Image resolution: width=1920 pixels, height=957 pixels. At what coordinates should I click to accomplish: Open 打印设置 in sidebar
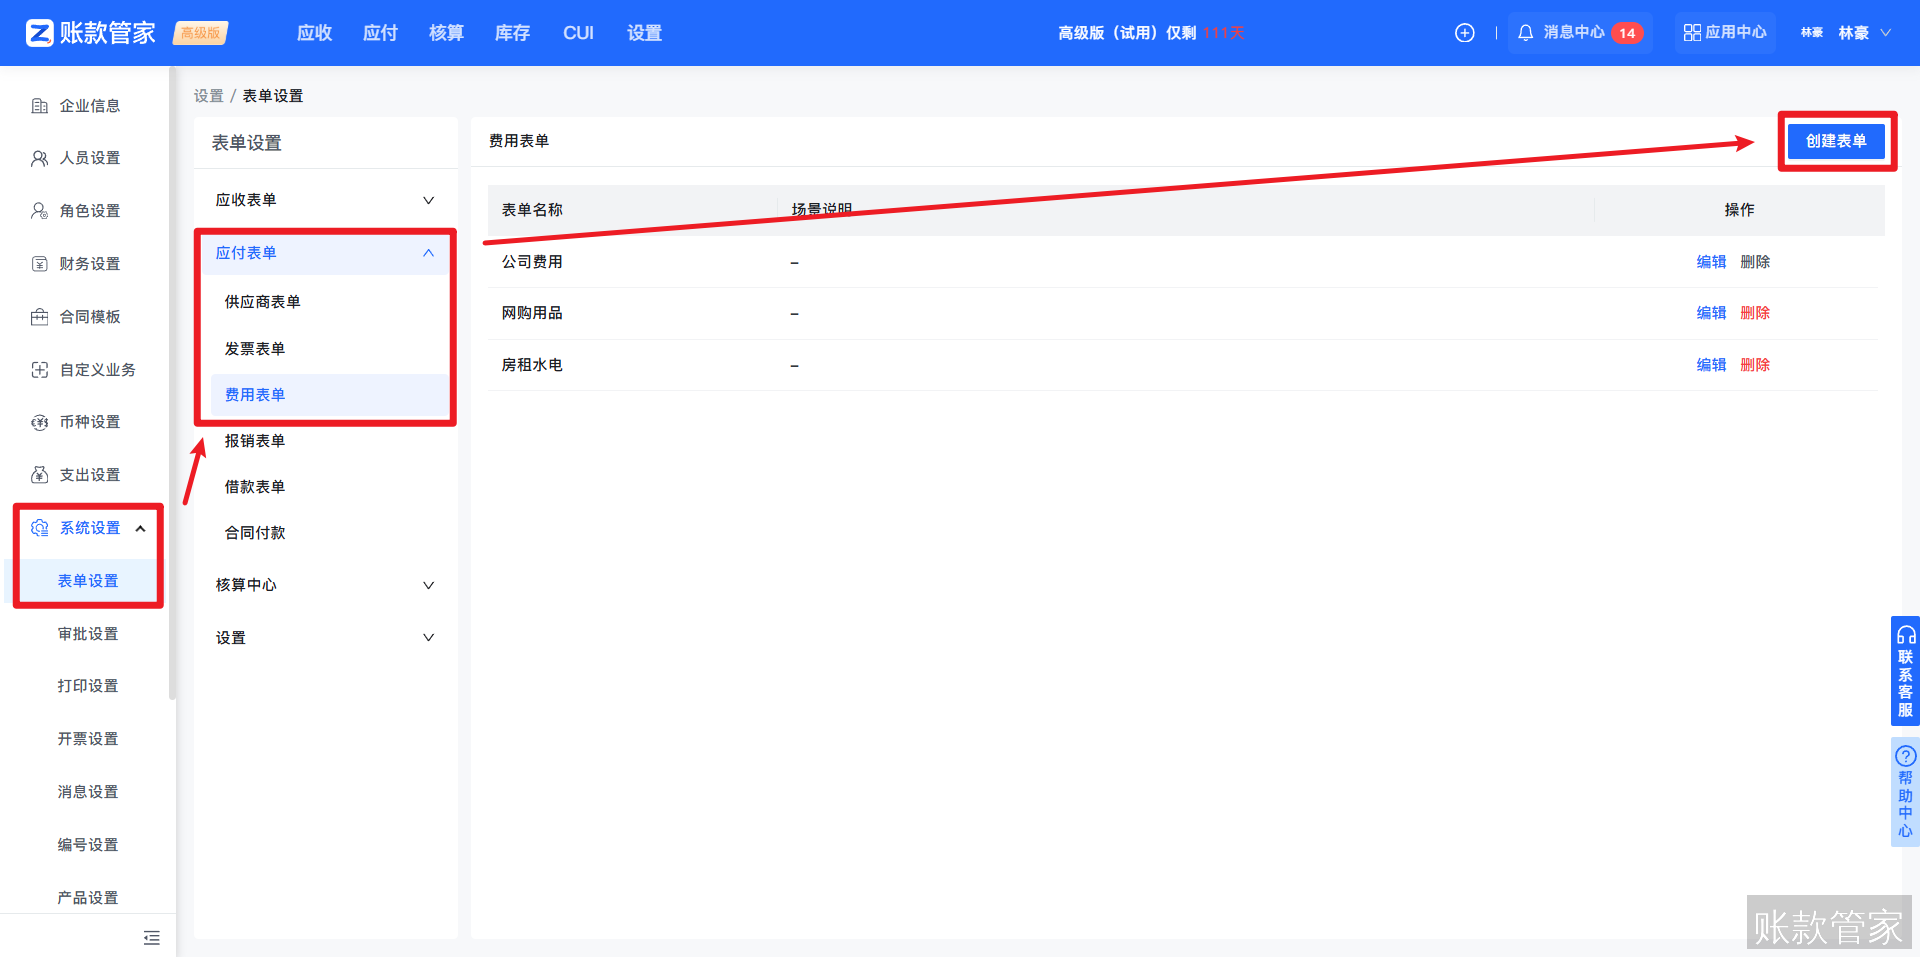[x=88, y=686]
